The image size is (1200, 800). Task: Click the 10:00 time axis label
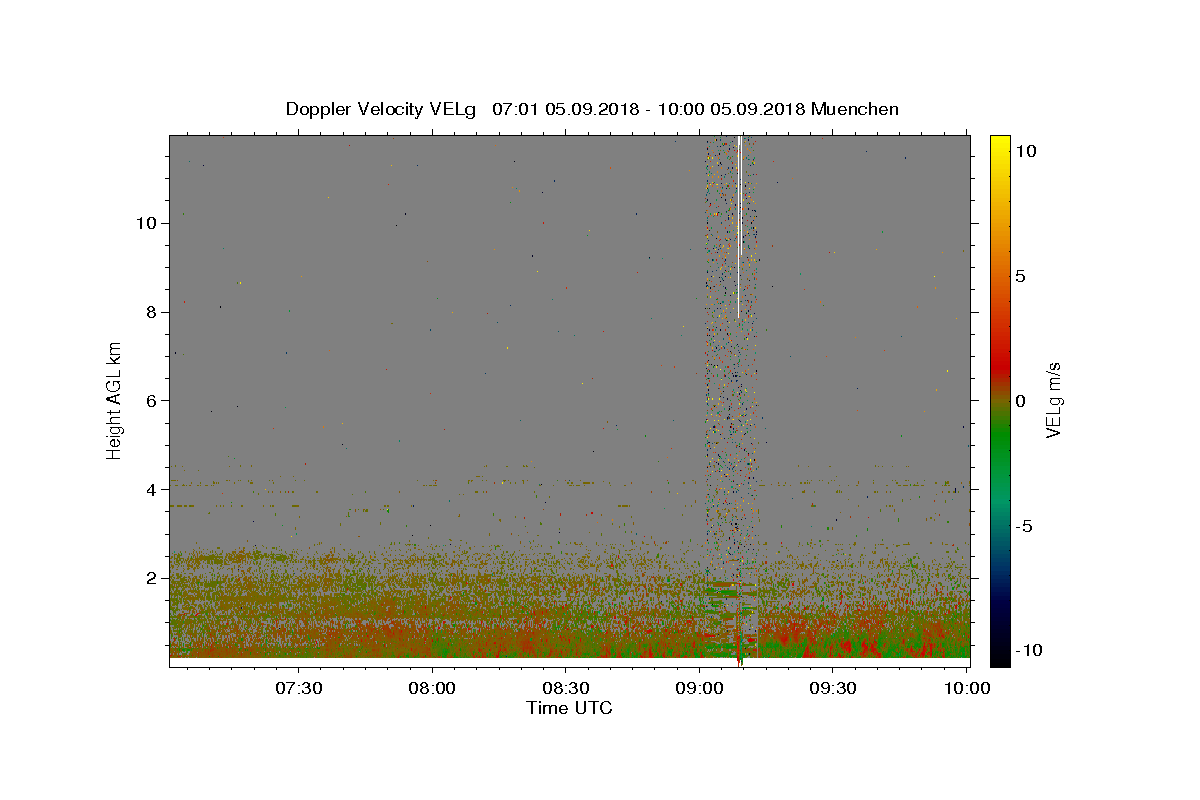[x=967, y=689]
